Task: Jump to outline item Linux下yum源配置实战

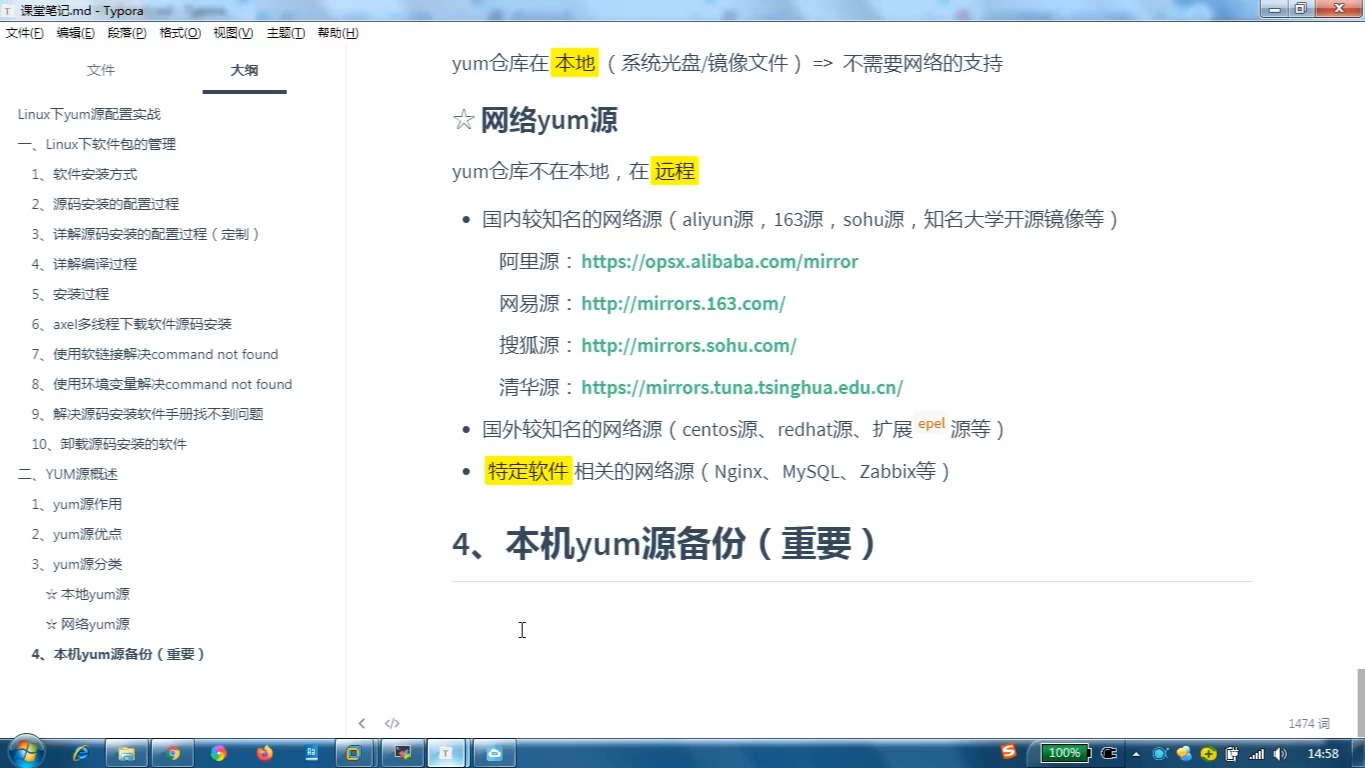Action: 89,114
